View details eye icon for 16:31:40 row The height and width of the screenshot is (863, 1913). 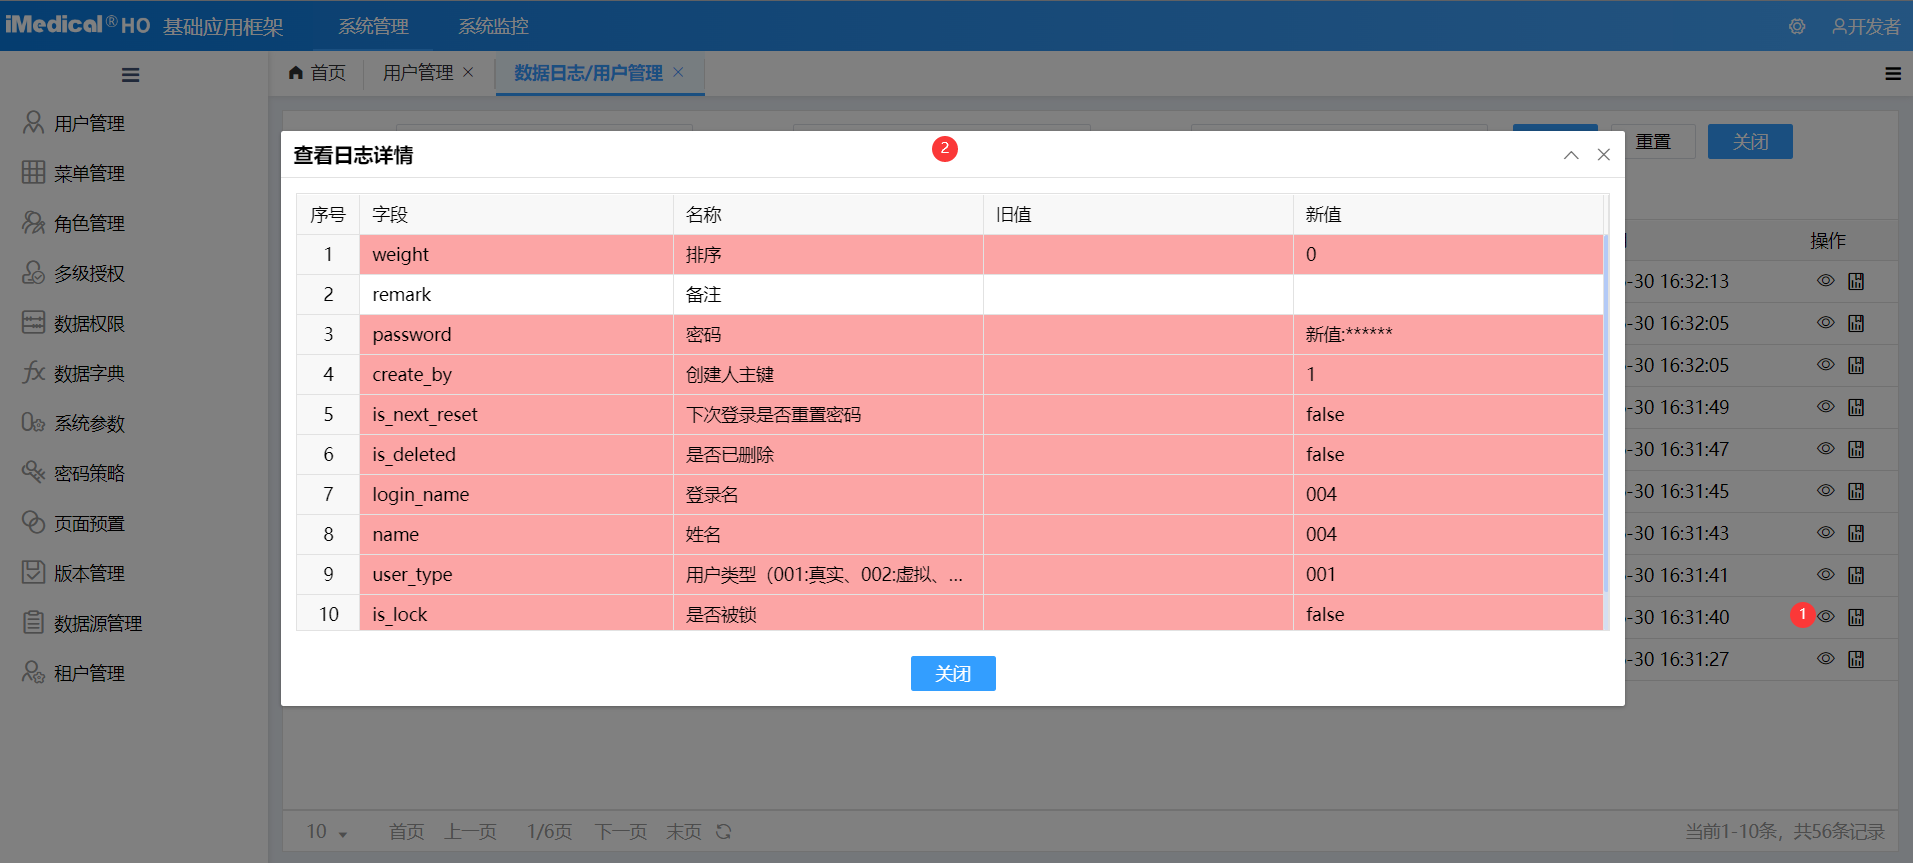click(x=1826, y=617)
